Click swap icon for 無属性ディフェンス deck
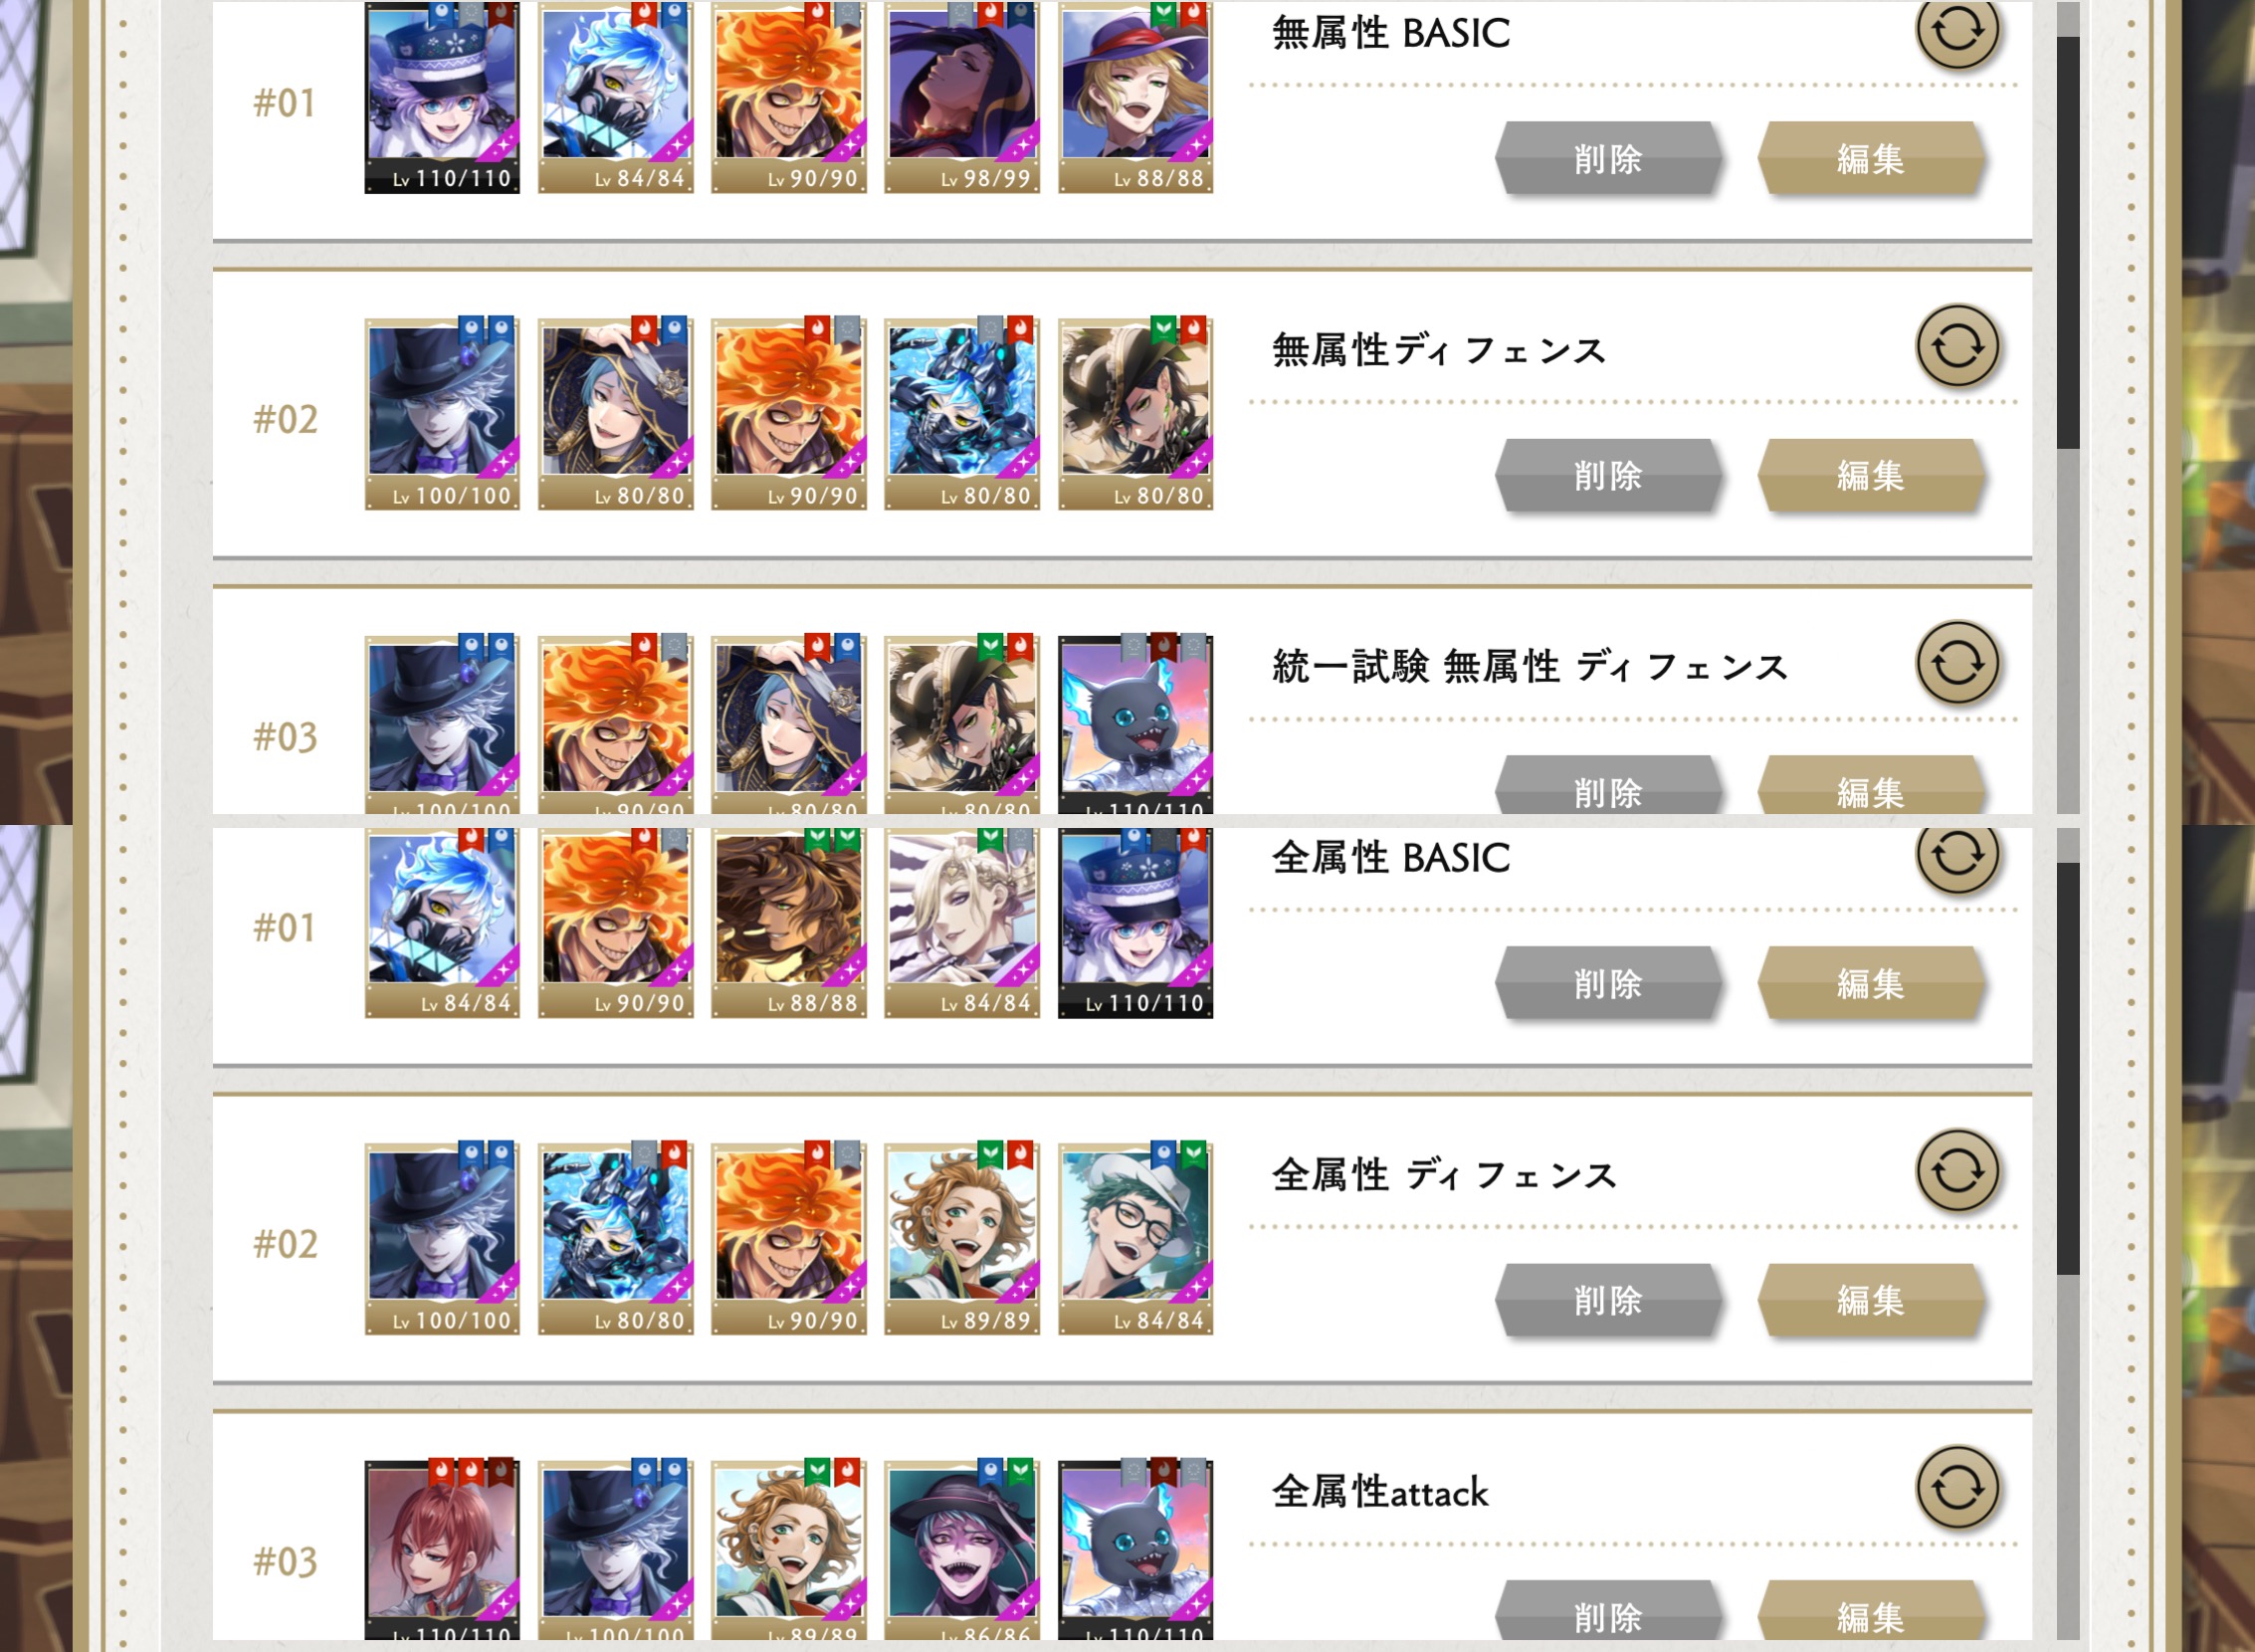2255x1652 pixels. pos(1957,347)
